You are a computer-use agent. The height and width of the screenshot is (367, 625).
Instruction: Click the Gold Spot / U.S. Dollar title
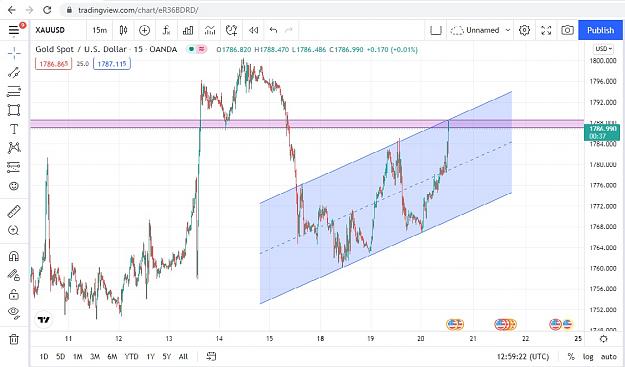click(106, 49)
